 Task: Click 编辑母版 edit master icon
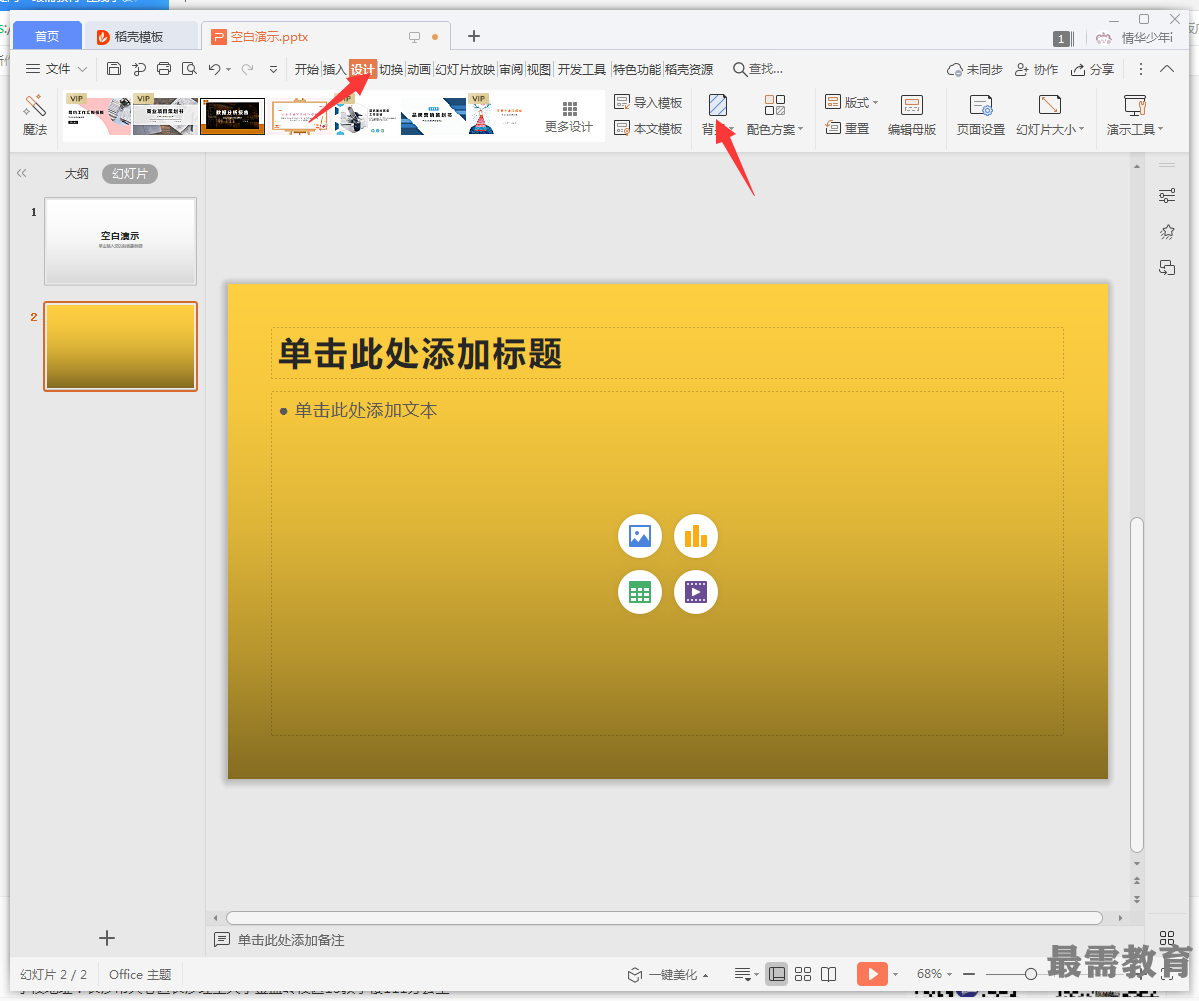click(911, 115)
